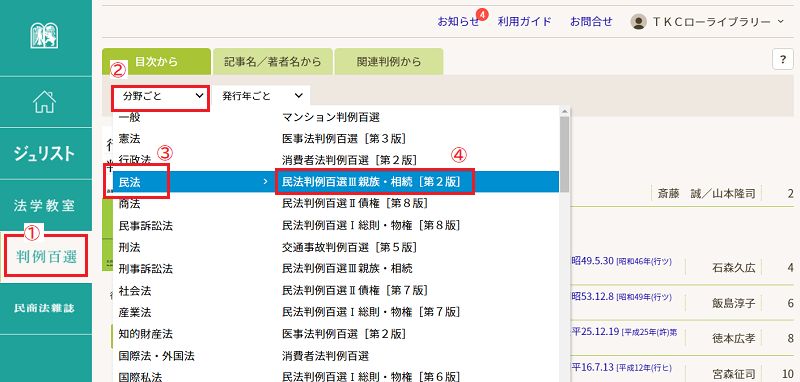Image resolution: width=800 pixels, height=382 pixels.
Task: Click the scrollbar up arrow in the list
Action: (x=564, y=111)
